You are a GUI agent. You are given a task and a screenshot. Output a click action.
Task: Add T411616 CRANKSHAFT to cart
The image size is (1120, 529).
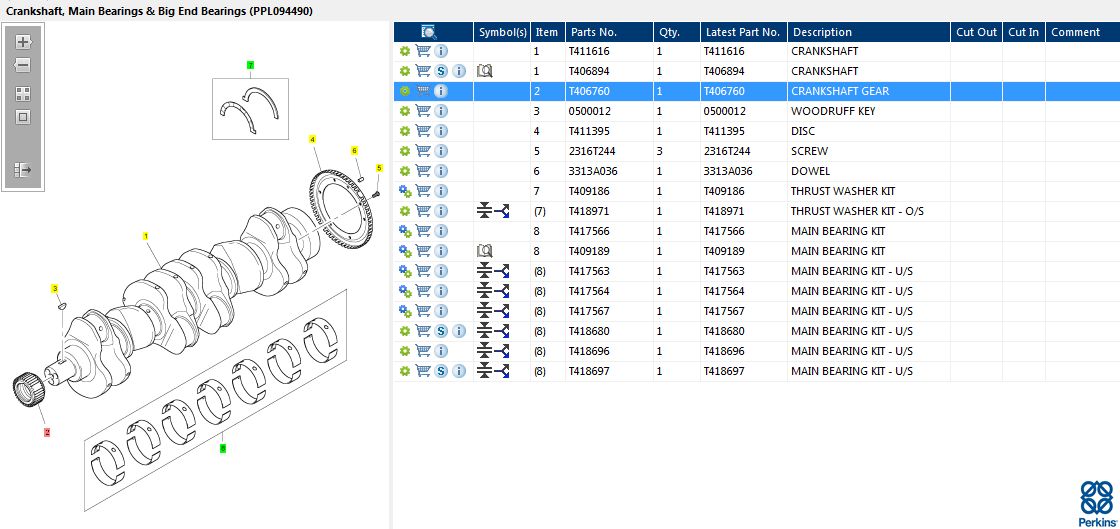coord(423,51)
